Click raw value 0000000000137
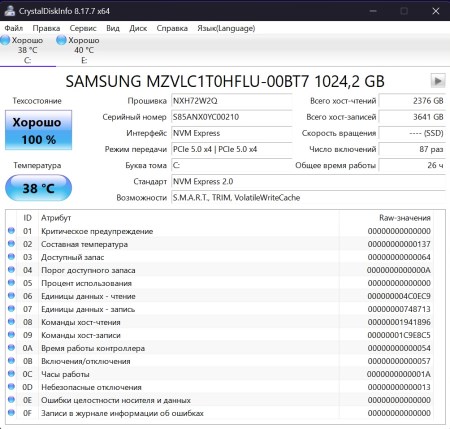450x429 pixels. pos(399,244)
